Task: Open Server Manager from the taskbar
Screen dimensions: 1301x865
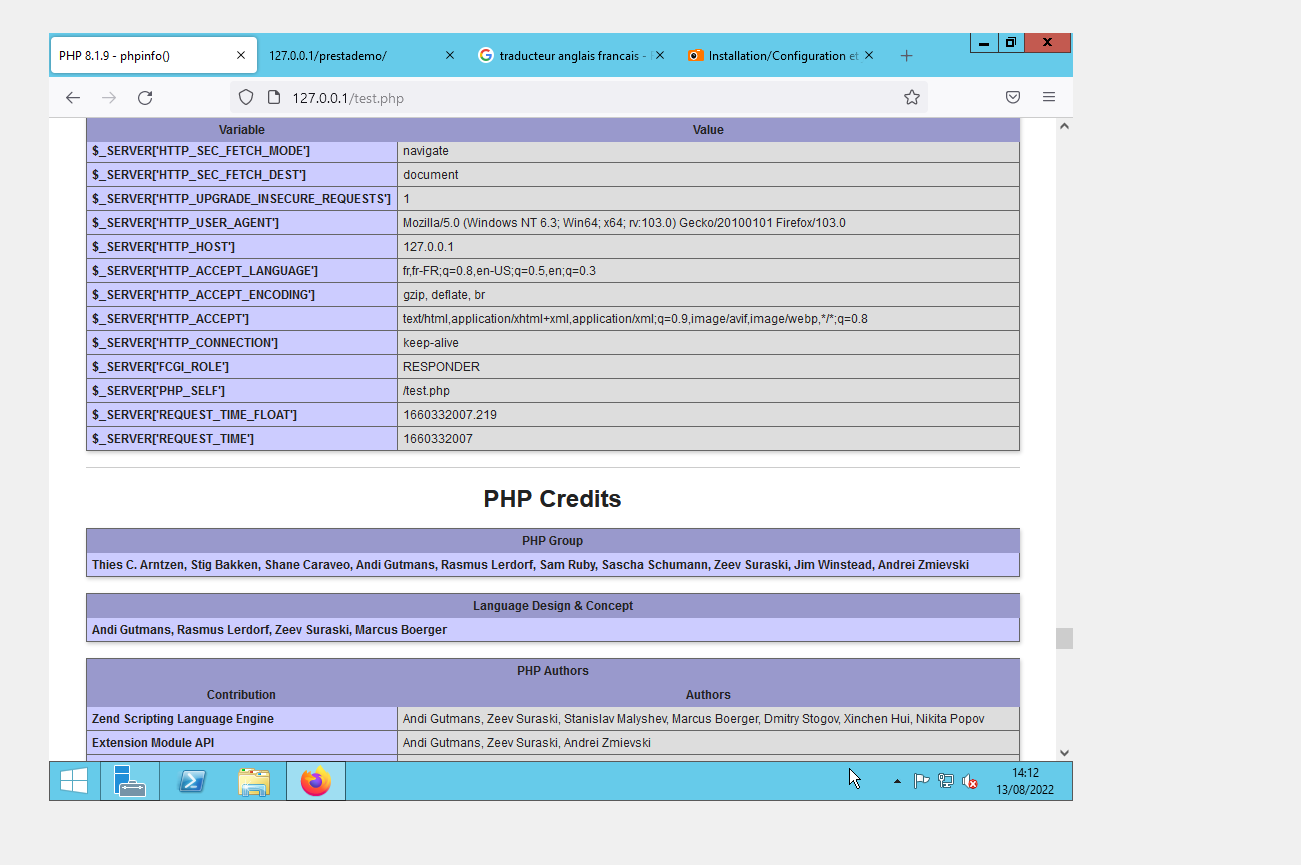Action: tap(129, 781)
